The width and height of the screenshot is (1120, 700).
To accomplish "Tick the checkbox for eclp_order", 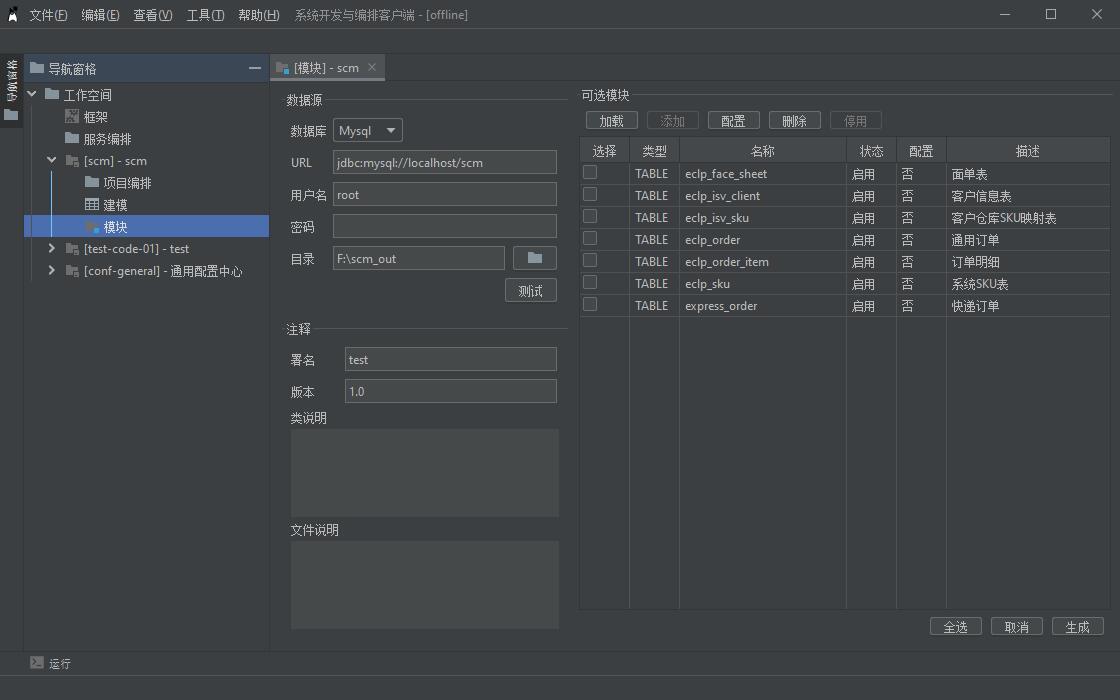I will point(590,239).
